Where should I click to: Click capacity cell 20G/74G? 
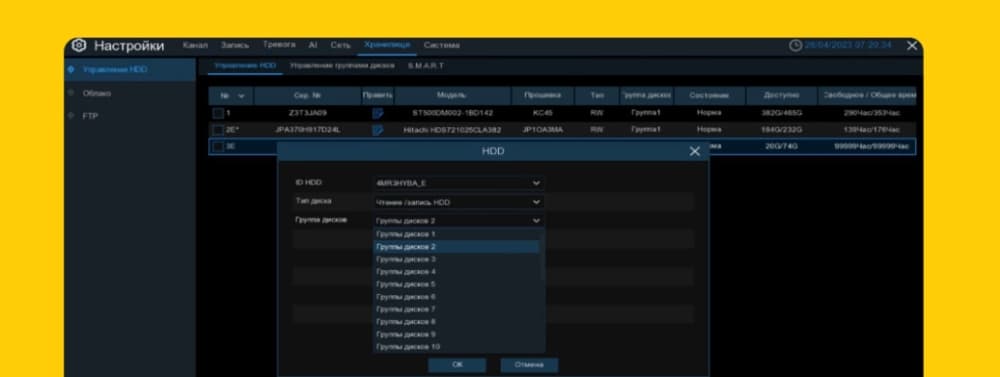point(781,147)
